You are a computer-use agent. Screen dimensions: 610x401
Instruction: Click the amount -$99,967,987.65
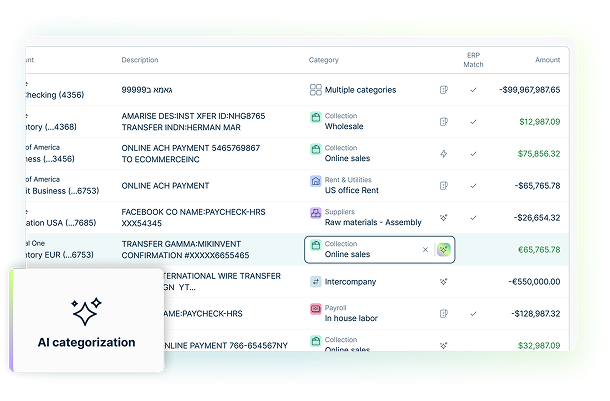(529, 90)
